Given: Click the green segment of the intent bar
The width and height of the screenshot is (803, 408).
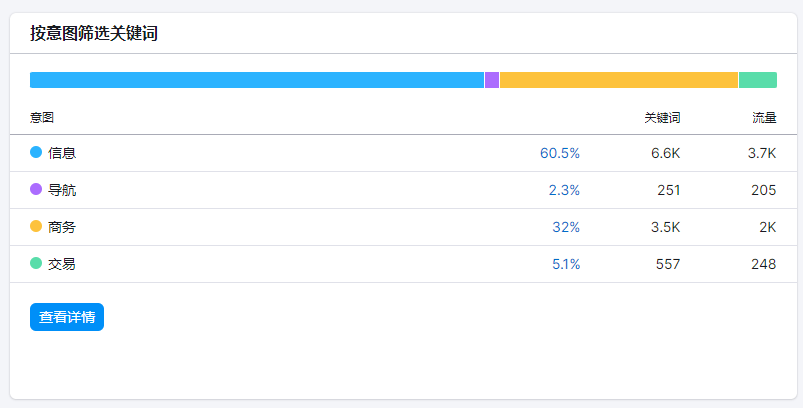Looking at the screenshot, I should 758,80.
